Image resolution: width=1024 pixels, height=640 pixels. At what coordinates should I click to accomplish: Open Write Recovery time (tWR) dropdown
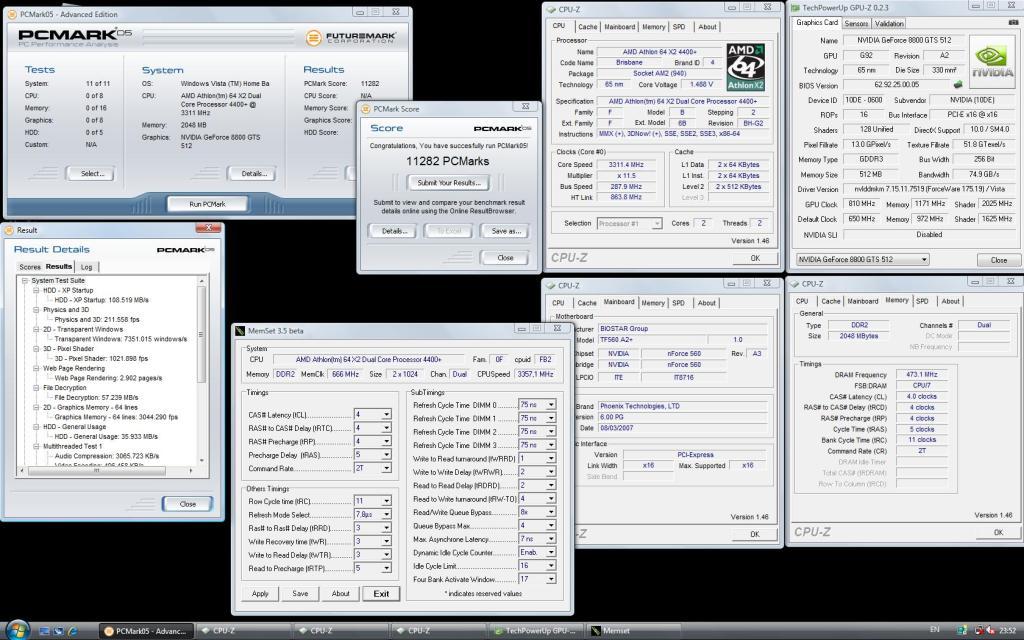coord(387,541)
